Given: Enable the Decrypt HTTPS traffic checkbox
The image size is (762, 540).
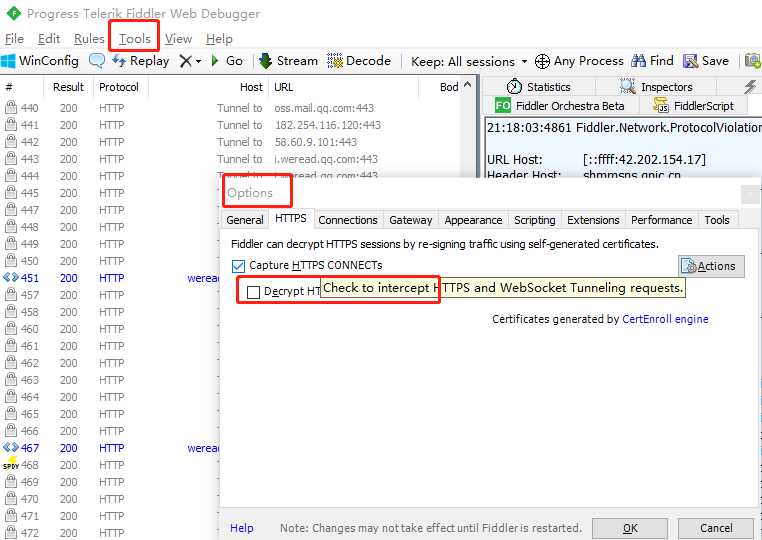Looking at the screenshot, I should pyautogui.click(x=253, y=292).
